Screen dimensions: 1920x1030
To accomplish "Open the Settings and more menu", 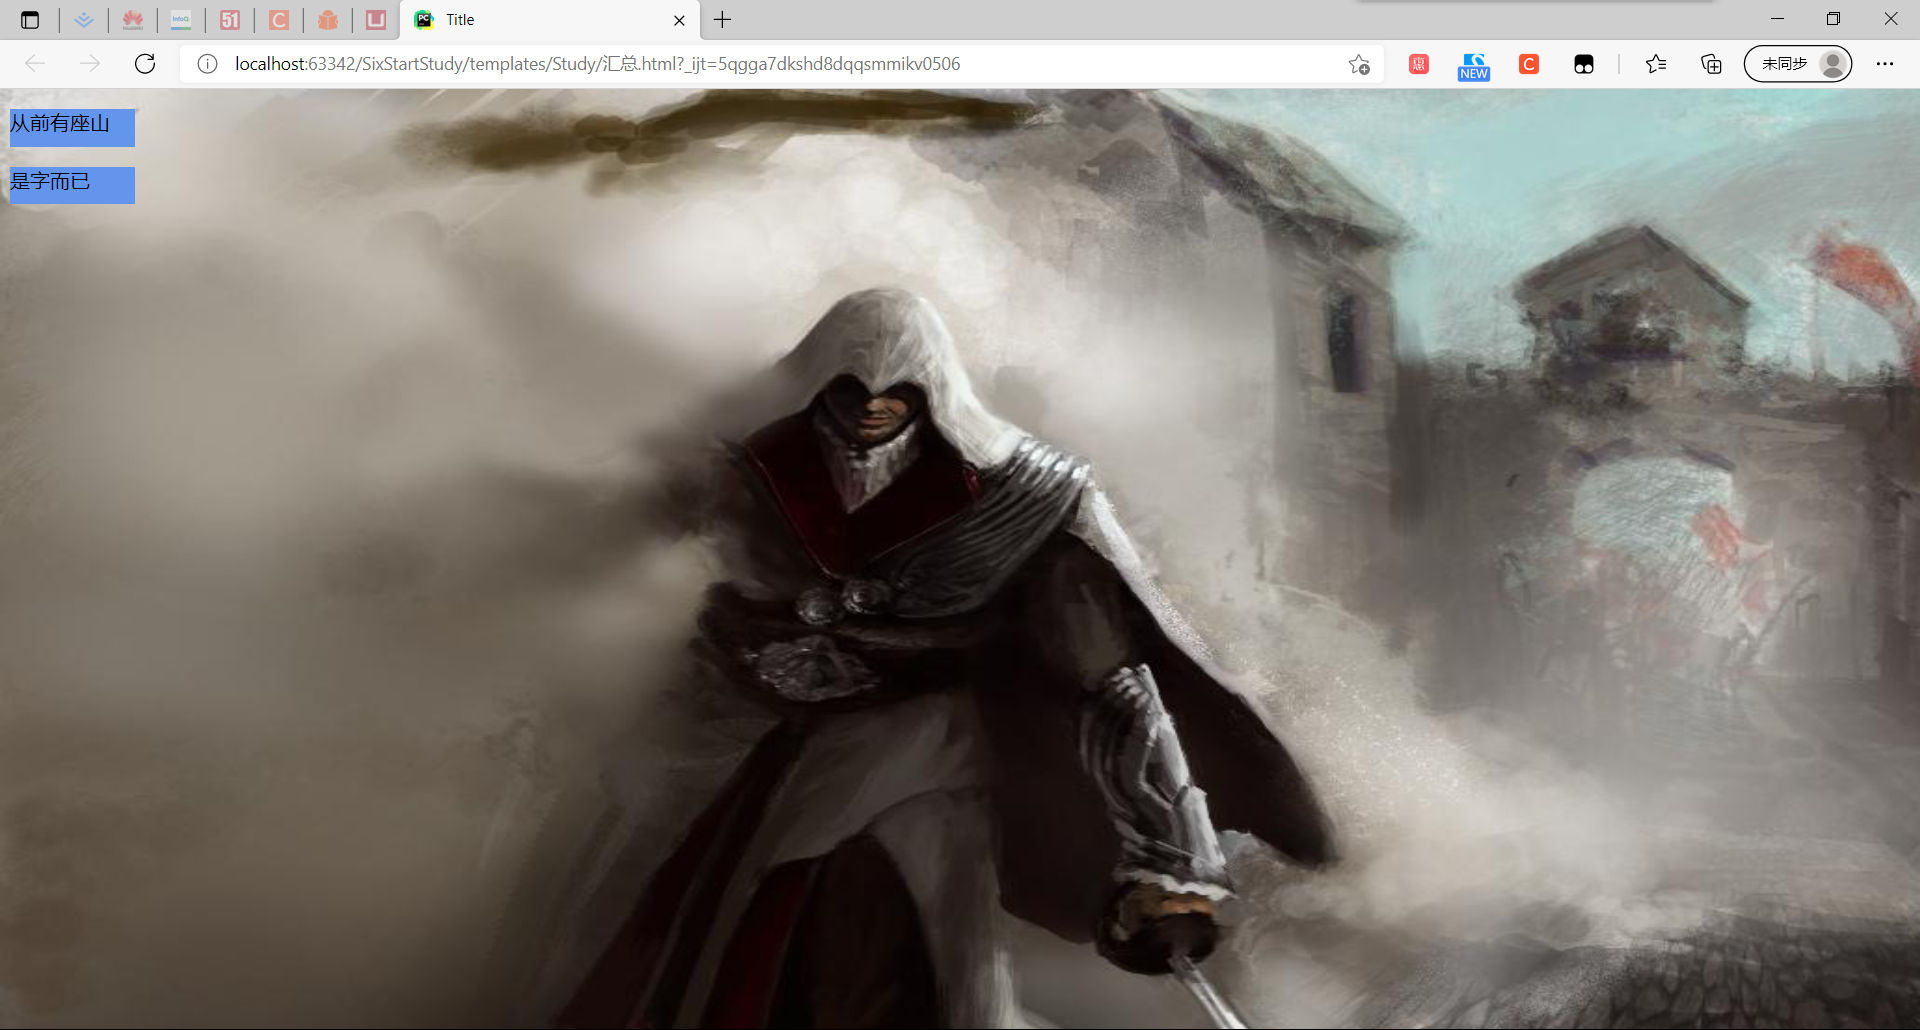I will pos(1885,64).
